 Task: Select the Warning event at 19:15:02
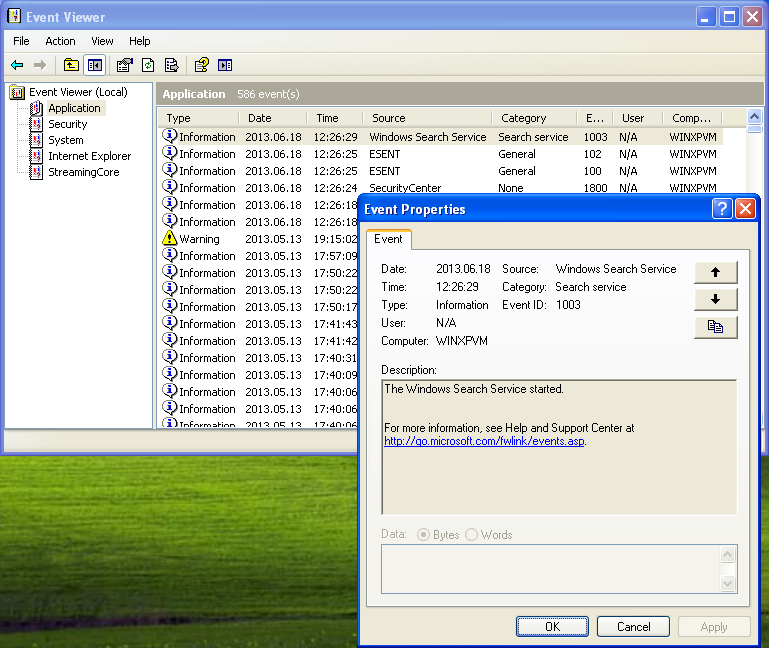260,239
